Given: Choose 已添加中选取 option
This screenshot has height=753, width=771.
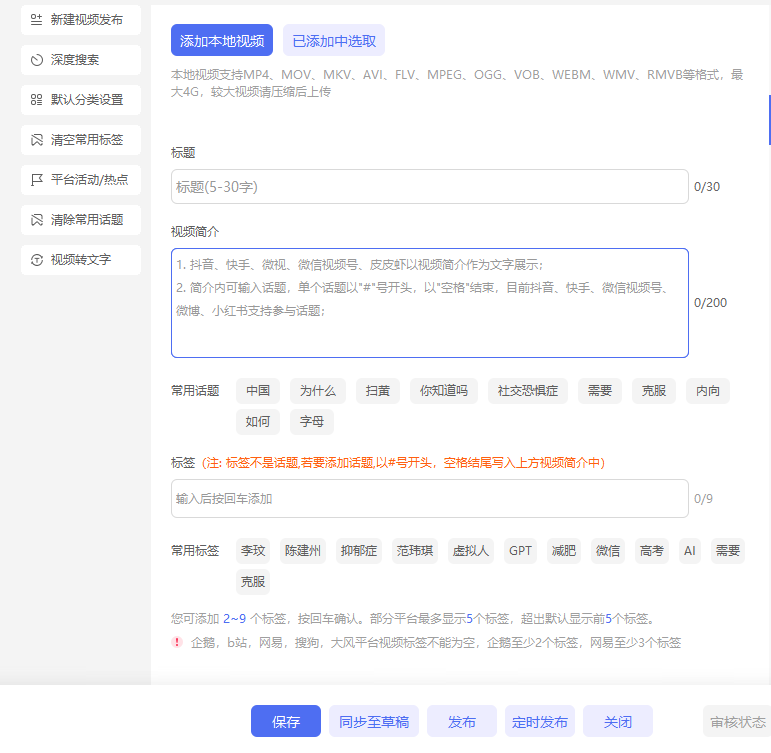Looking at the screenshot, I should click(334, 41).
